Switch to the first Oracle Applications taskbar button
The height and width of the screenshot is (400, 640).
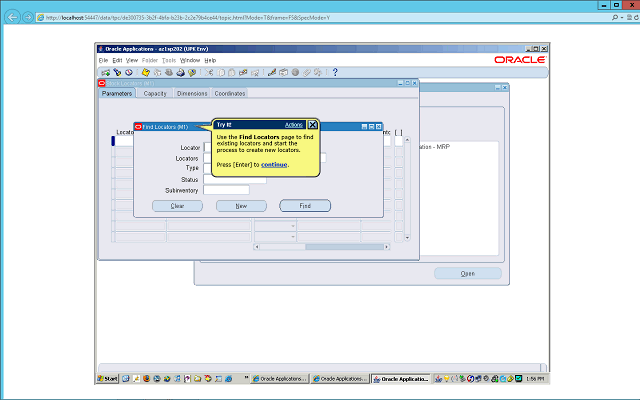click(280, 379)
